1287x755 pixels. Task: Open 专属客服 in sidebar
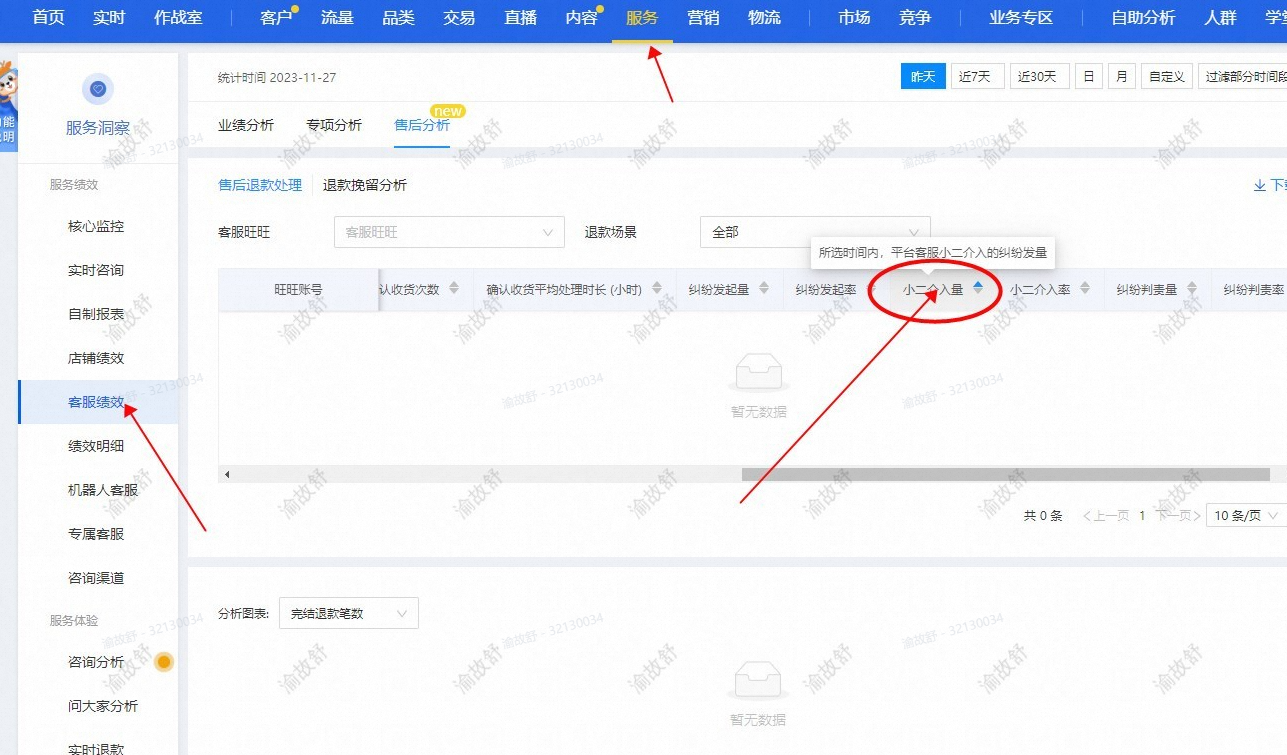pos(96,535)
